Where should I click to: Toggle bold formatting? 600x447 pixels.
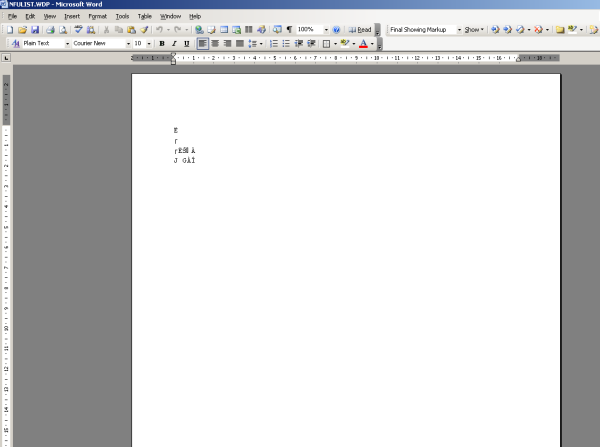click(x=162, y=44)
